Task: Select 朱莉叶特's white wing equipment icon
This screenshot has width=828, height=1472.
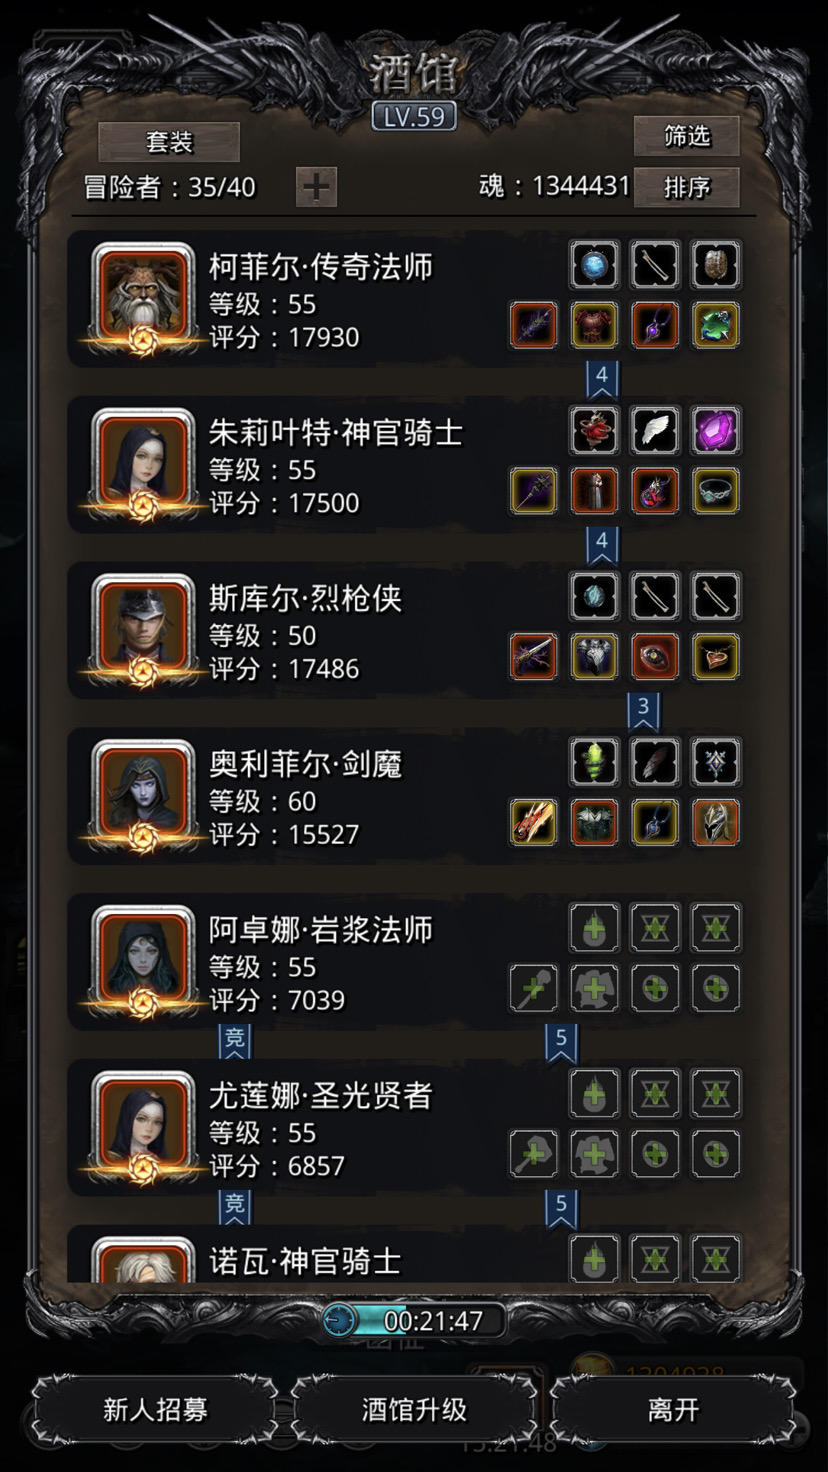Action: pos(656,431)
